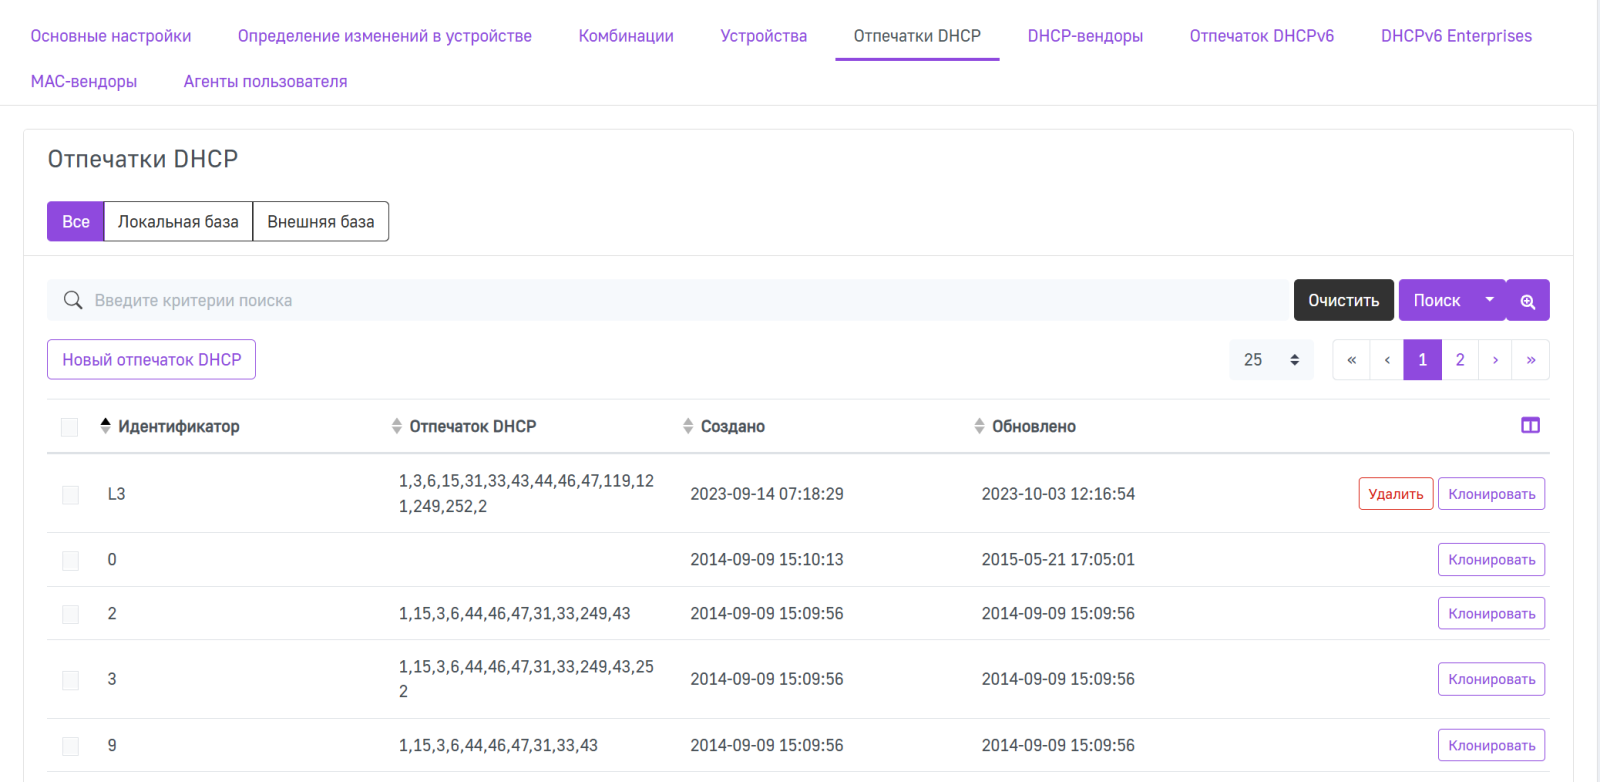This screenshot has height=782, width=1600.
Task: Go to the first page of results
Action: point(1351,360)
